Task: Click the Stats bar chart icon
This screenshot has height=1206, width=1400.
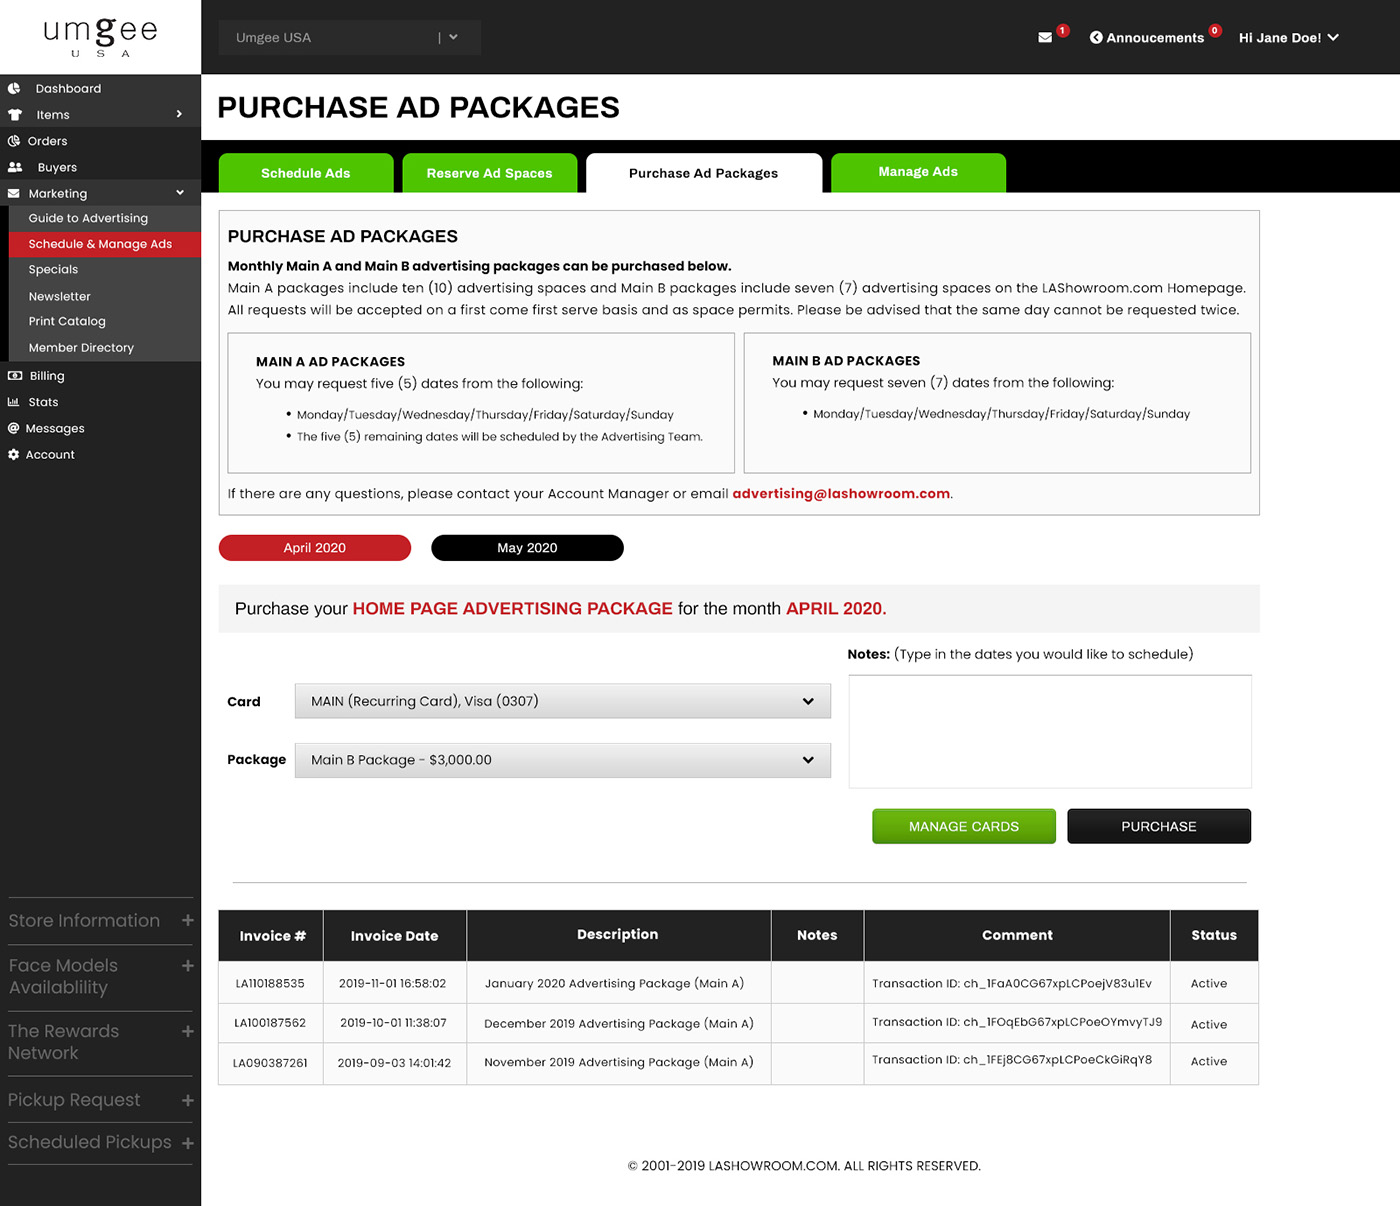Action: tap(14, 402)
